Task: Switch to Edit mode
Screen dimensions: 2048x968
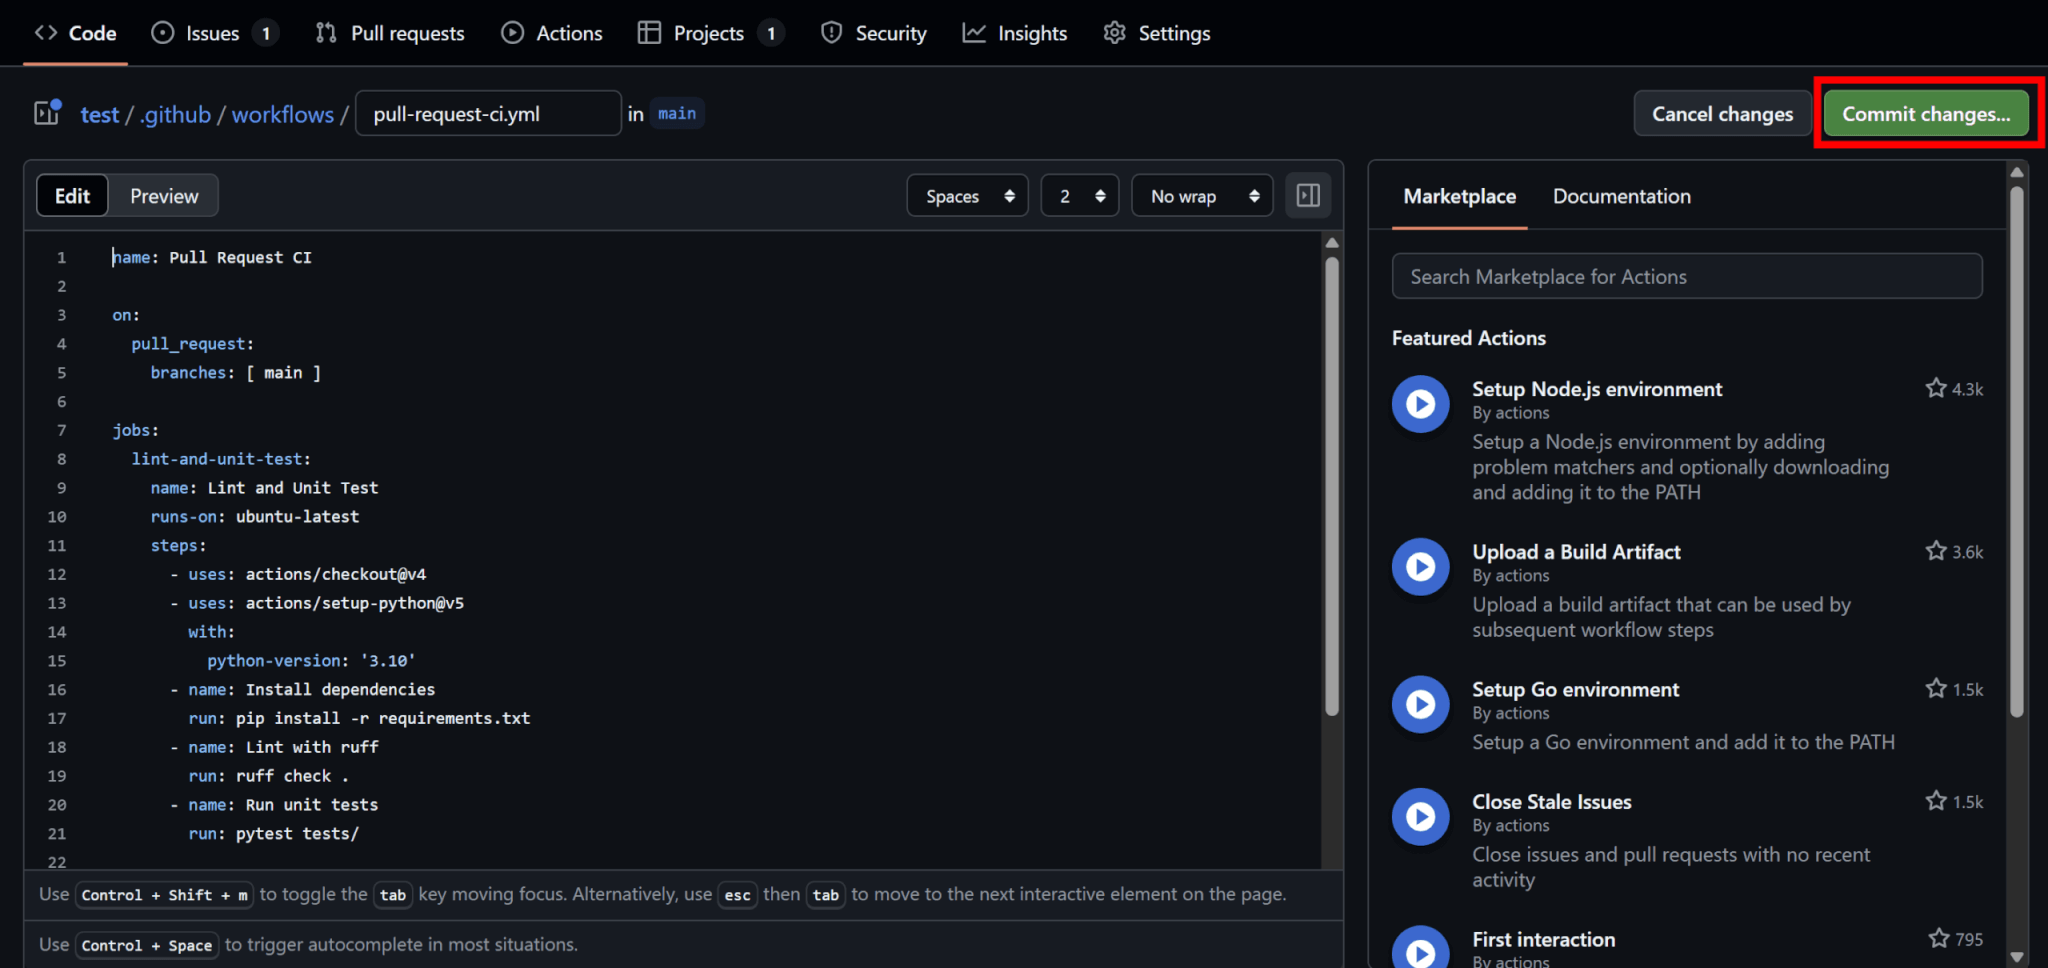Action: click(72, 196)
